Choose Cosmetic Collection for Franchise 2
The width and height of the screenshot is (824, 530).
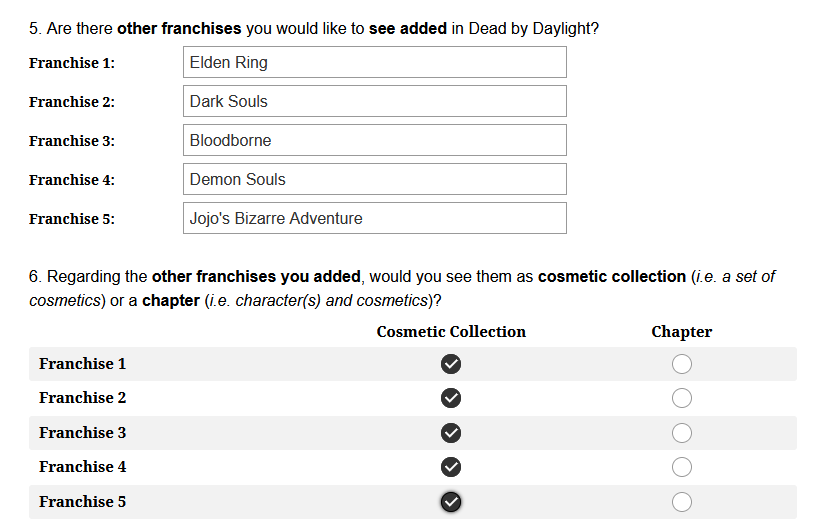451,398
